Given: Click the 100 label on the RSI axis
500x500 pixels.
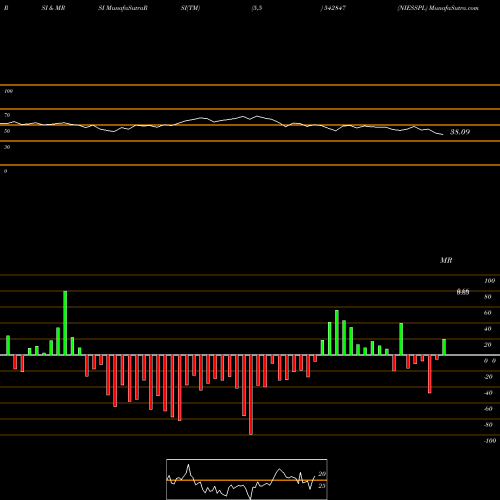Looking at the screenshot, I should (8, 91).
